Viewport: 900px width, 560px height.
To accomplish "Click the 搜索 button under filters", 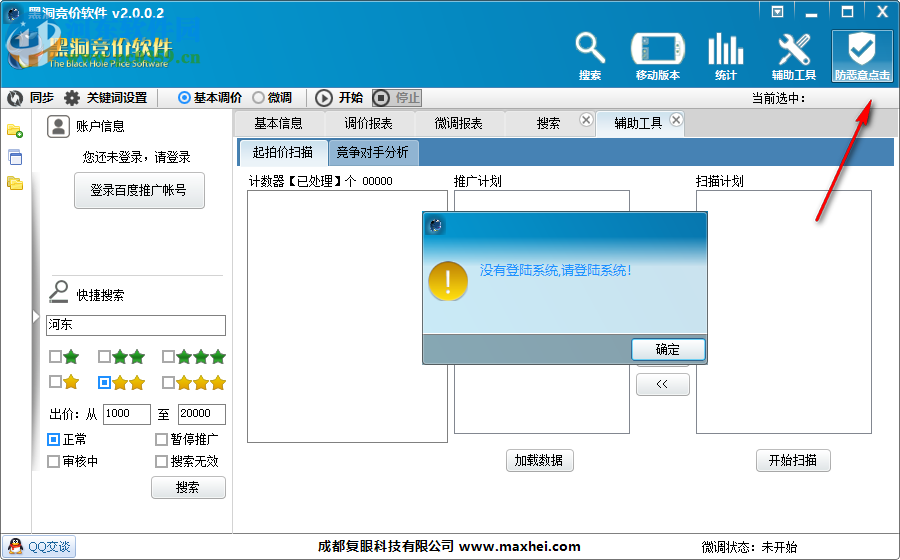I will [x=188, y=487].
